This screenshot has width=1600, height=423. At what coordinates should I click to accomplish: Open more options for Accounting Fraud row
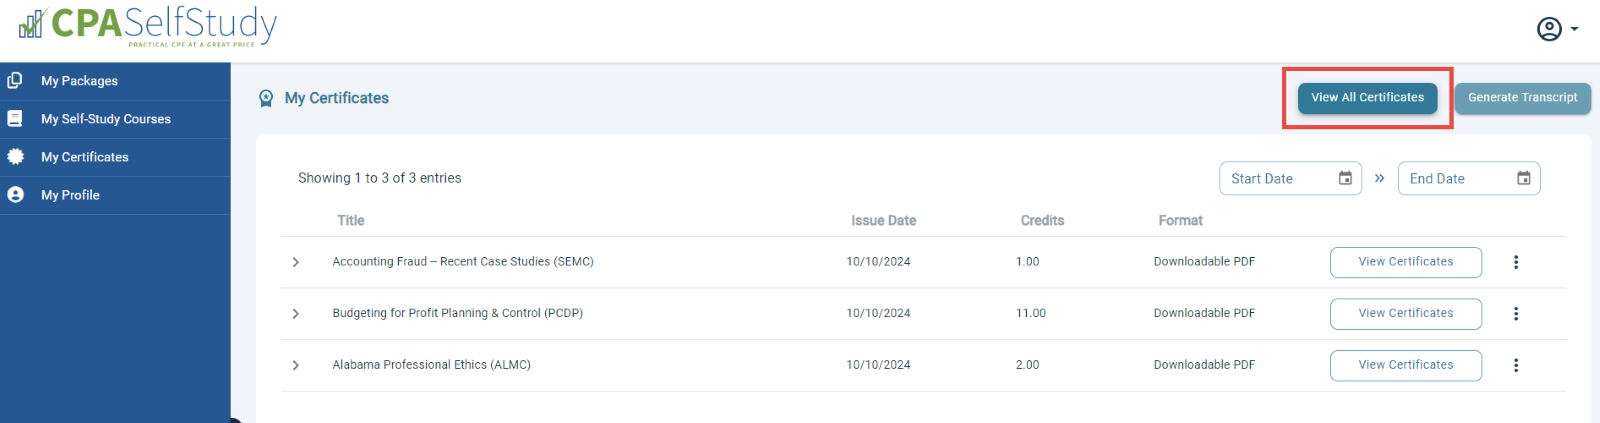coord(1516,262)
